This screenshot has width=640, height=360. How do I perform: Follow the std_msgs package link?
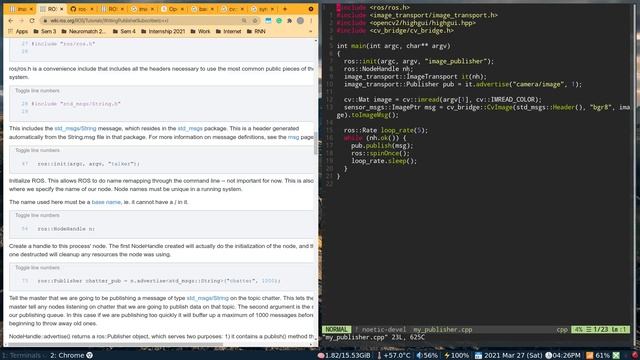click(190, 129)
